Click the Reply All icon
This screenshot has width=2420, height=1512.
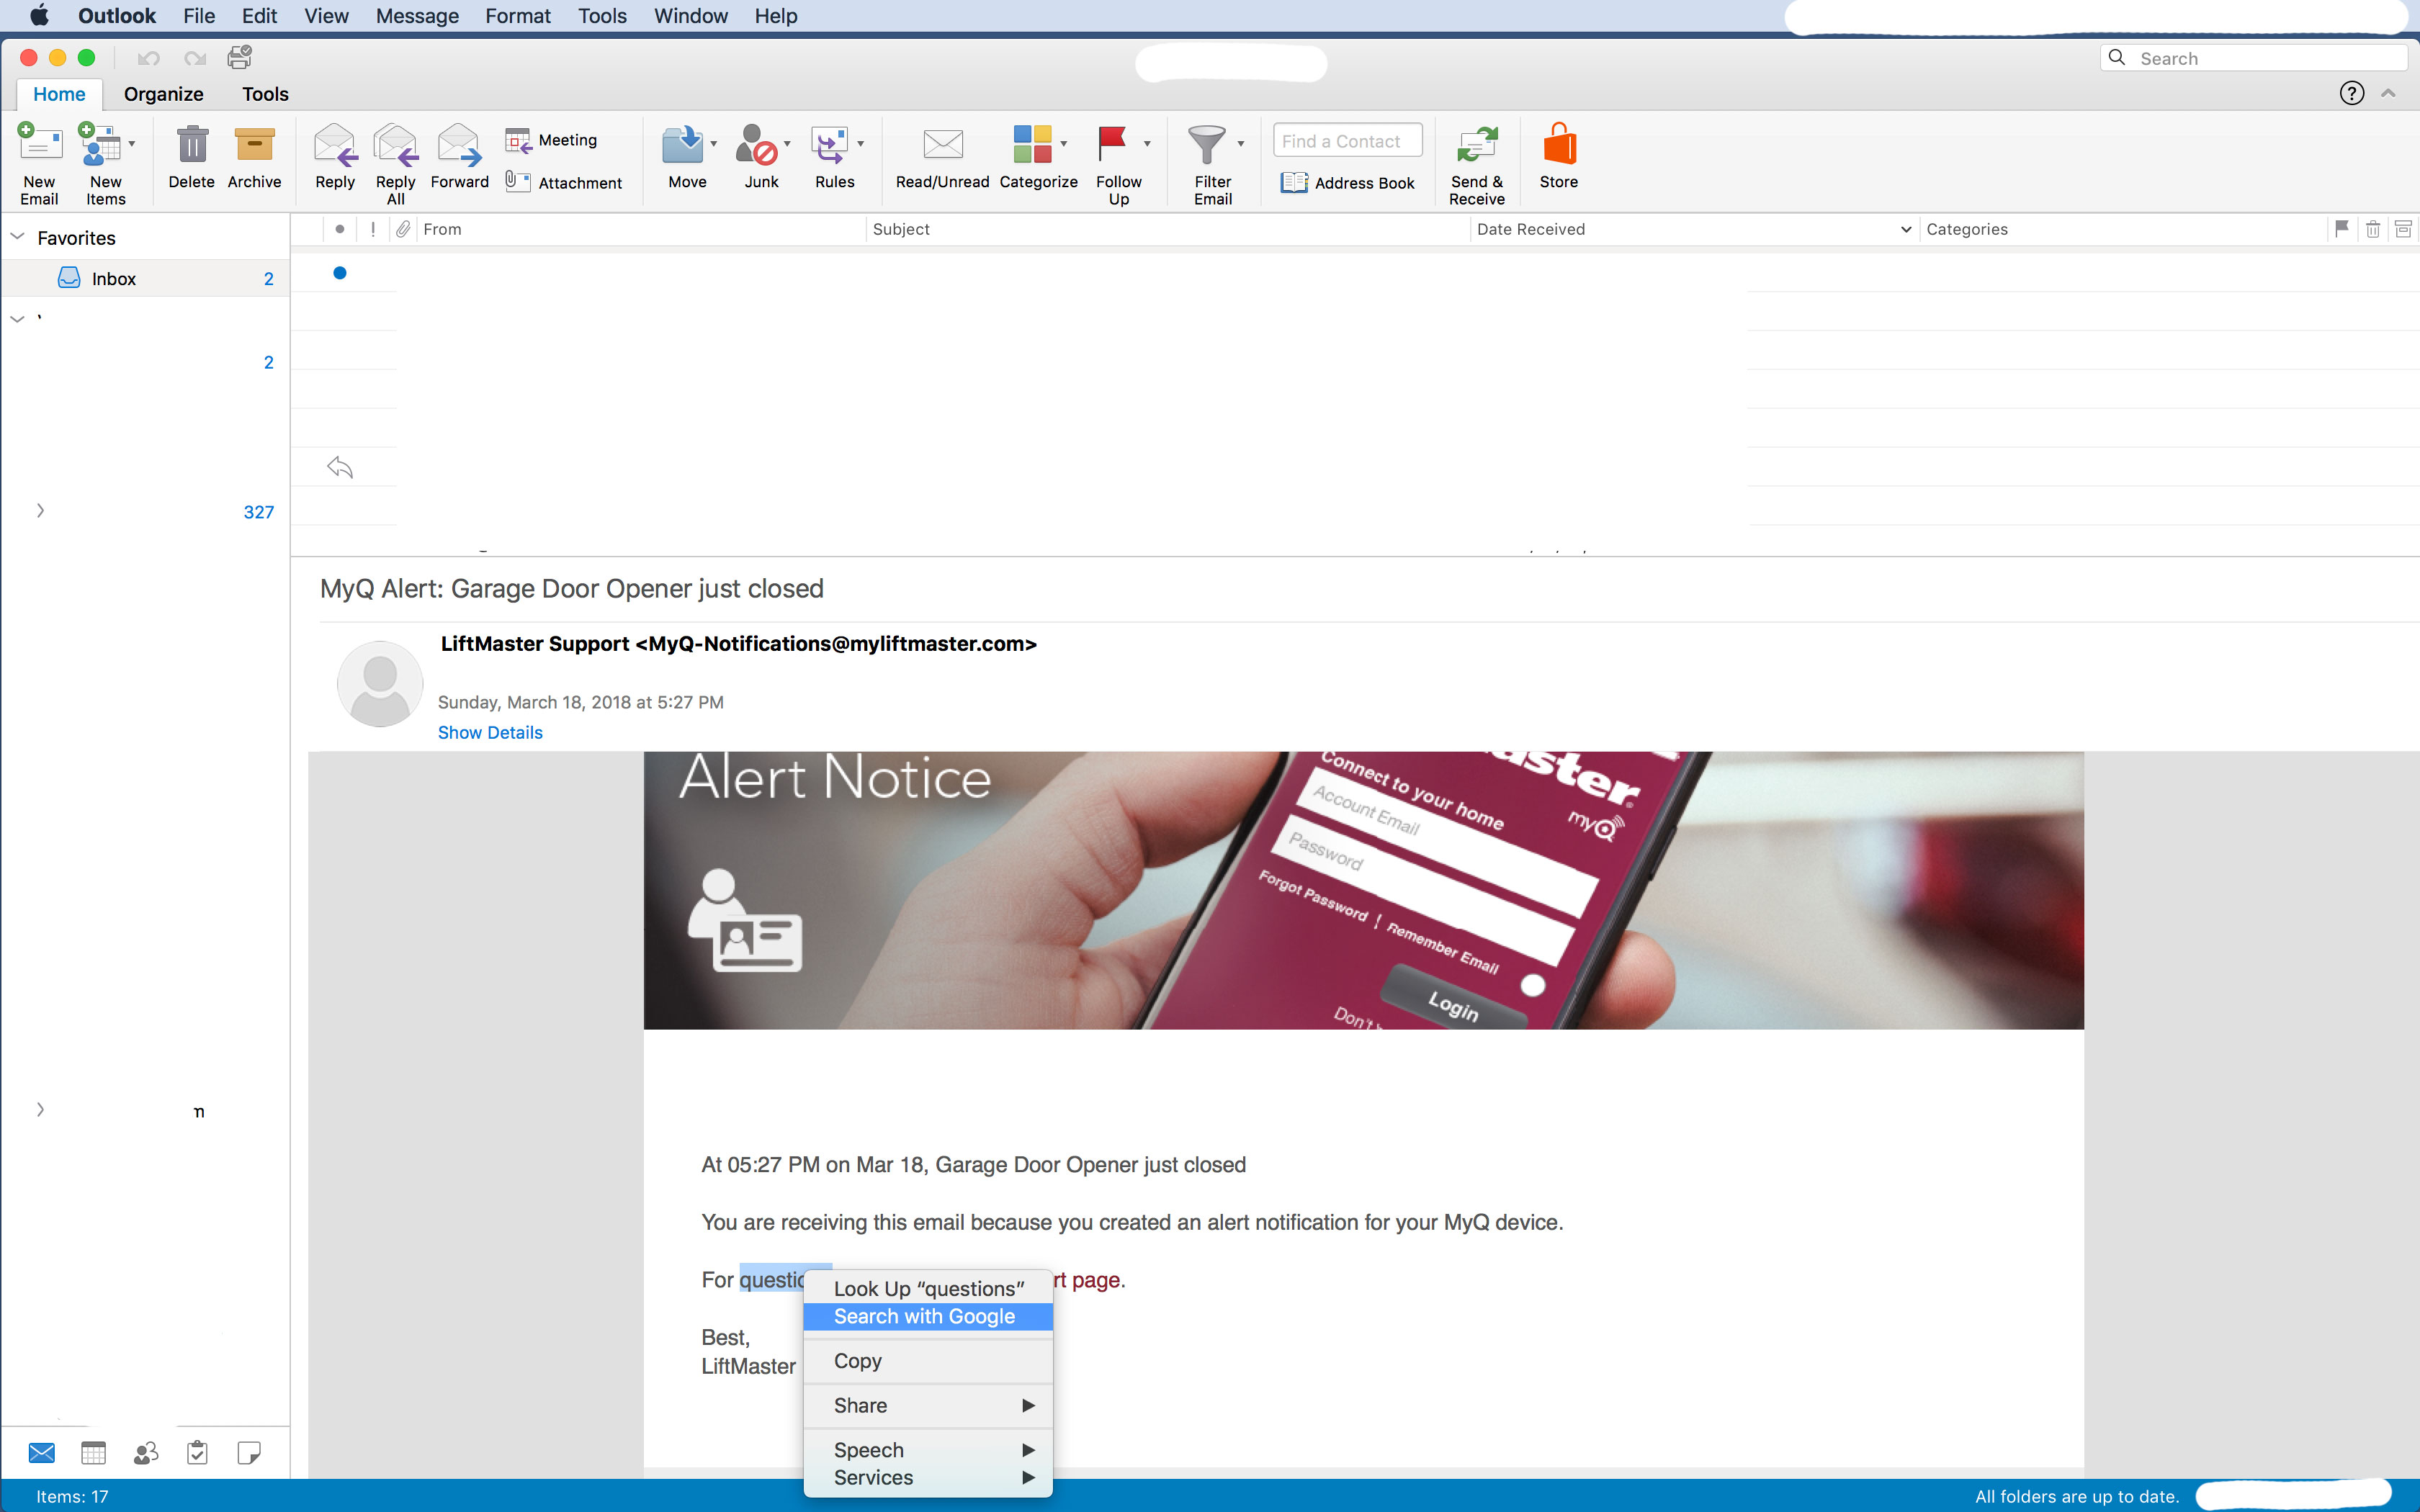[396, 145]
